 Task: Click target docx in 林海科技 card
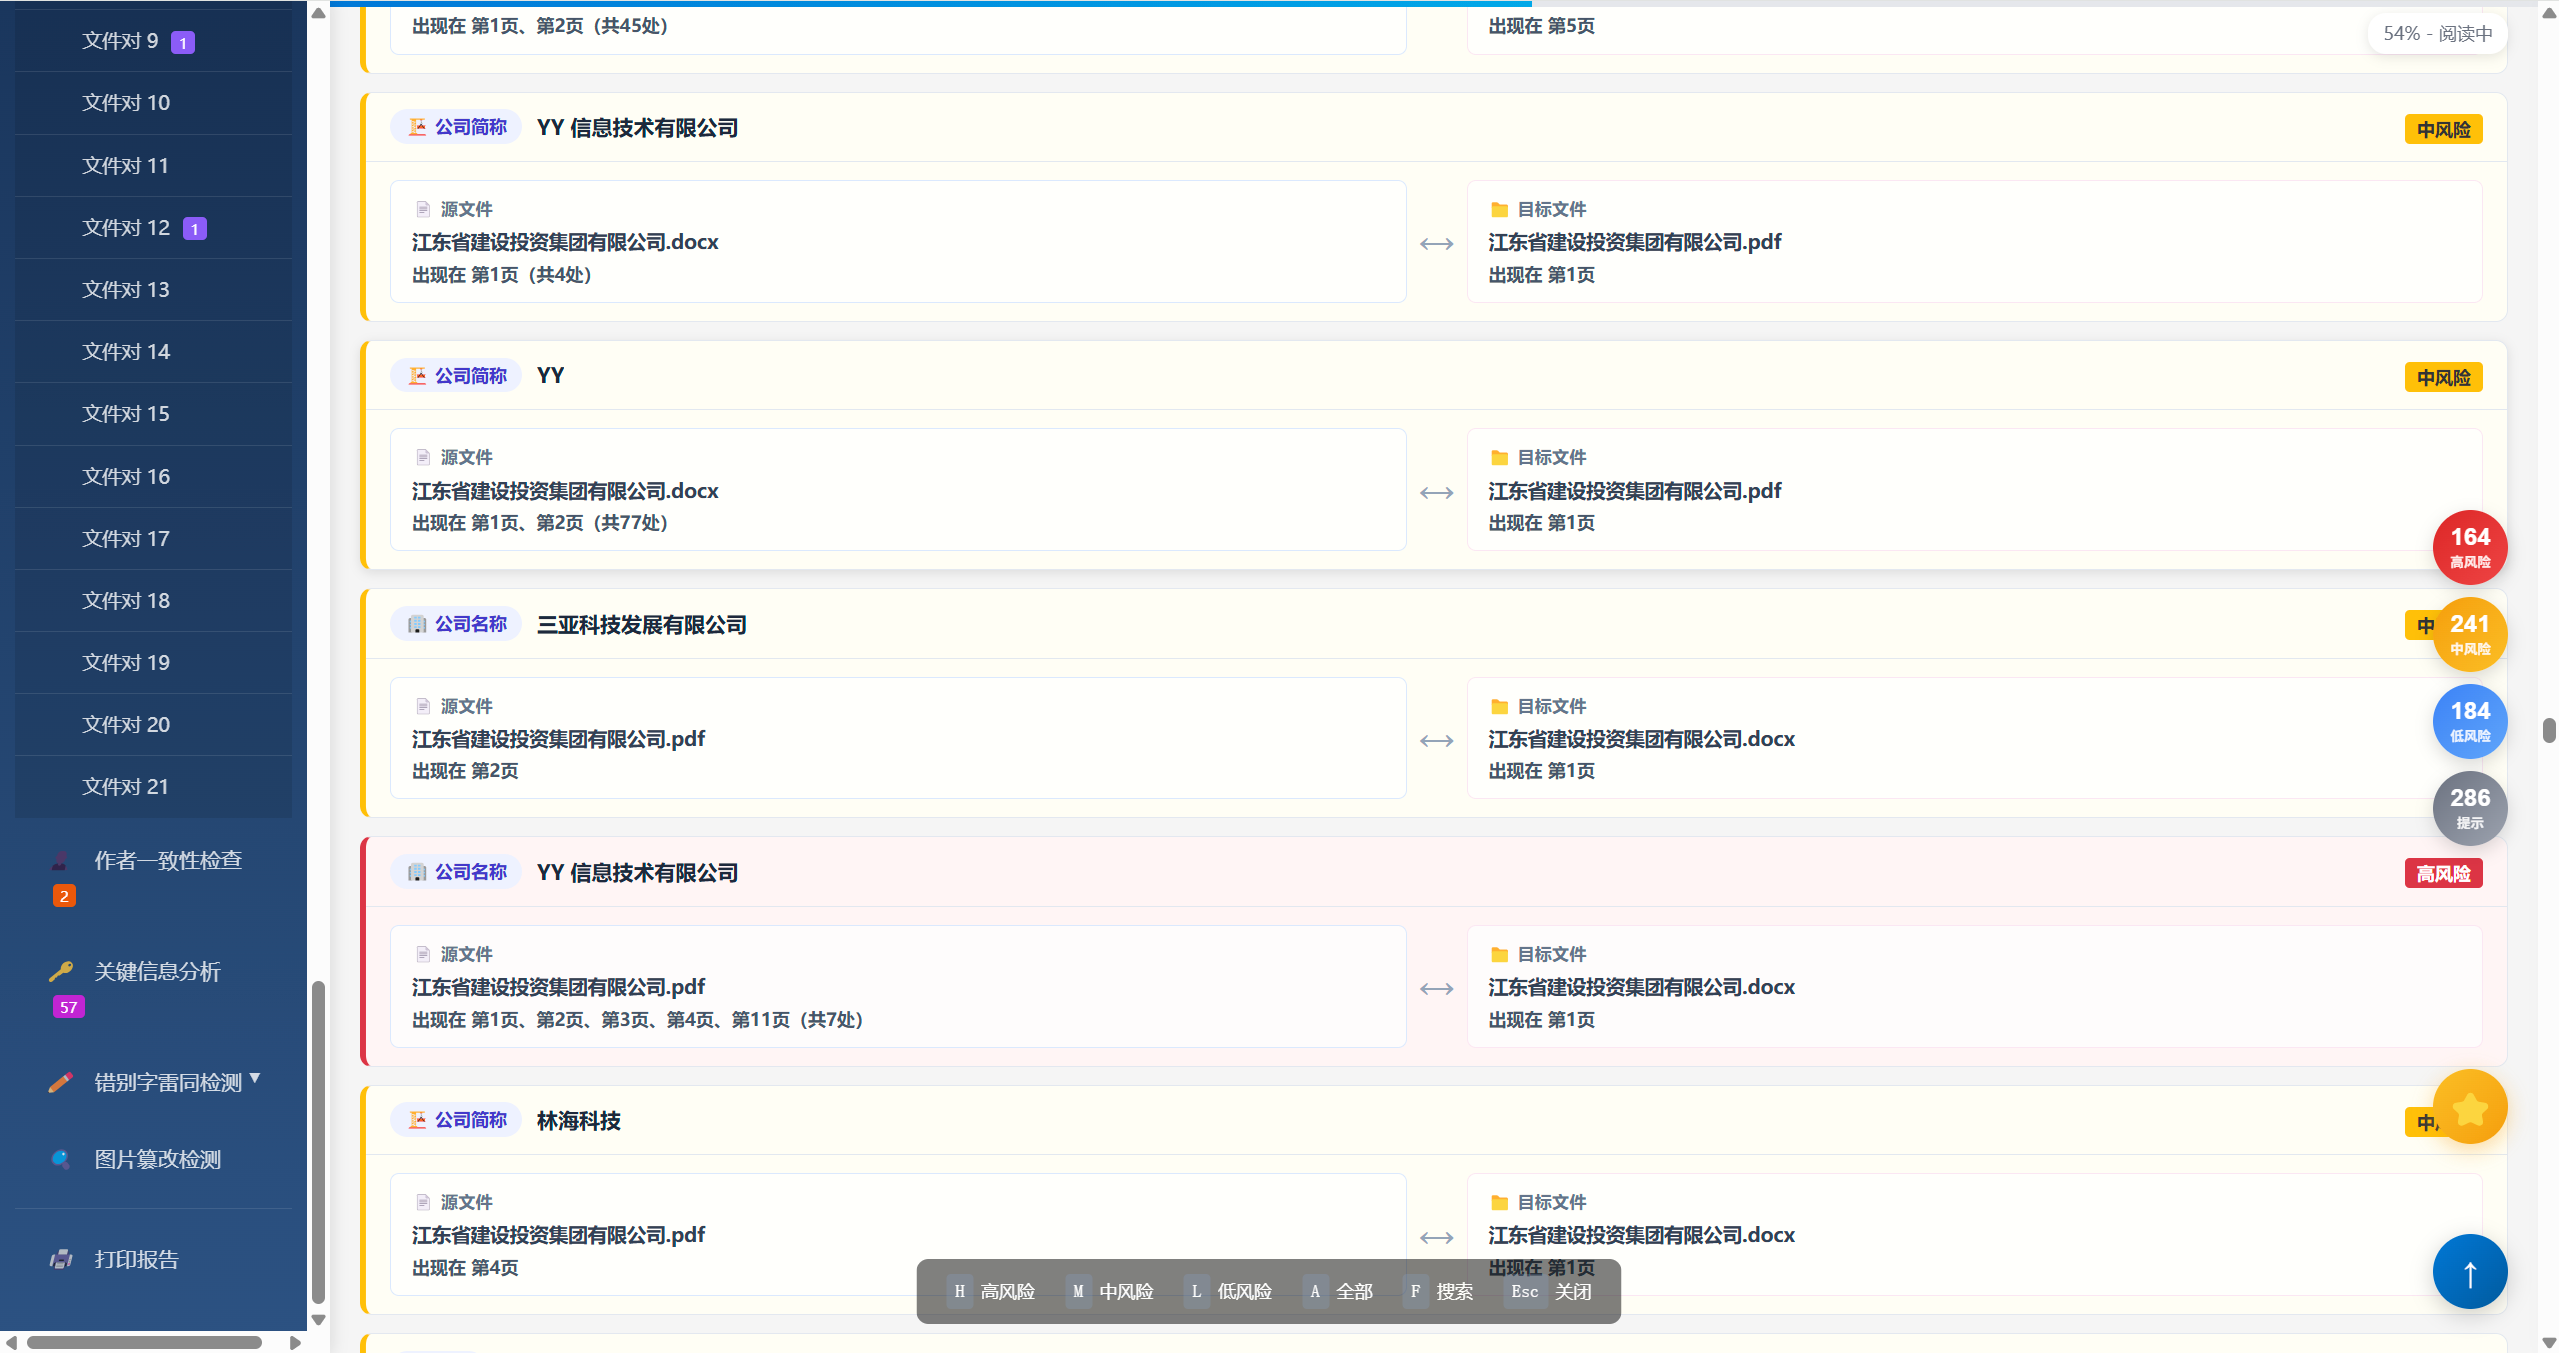[1641, 1235]
